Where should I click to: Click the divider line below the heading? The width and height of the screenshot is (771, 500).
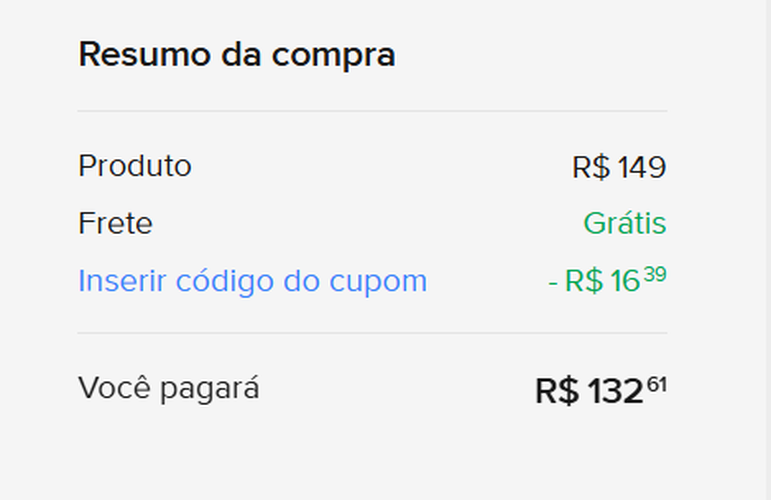[372, 111]
